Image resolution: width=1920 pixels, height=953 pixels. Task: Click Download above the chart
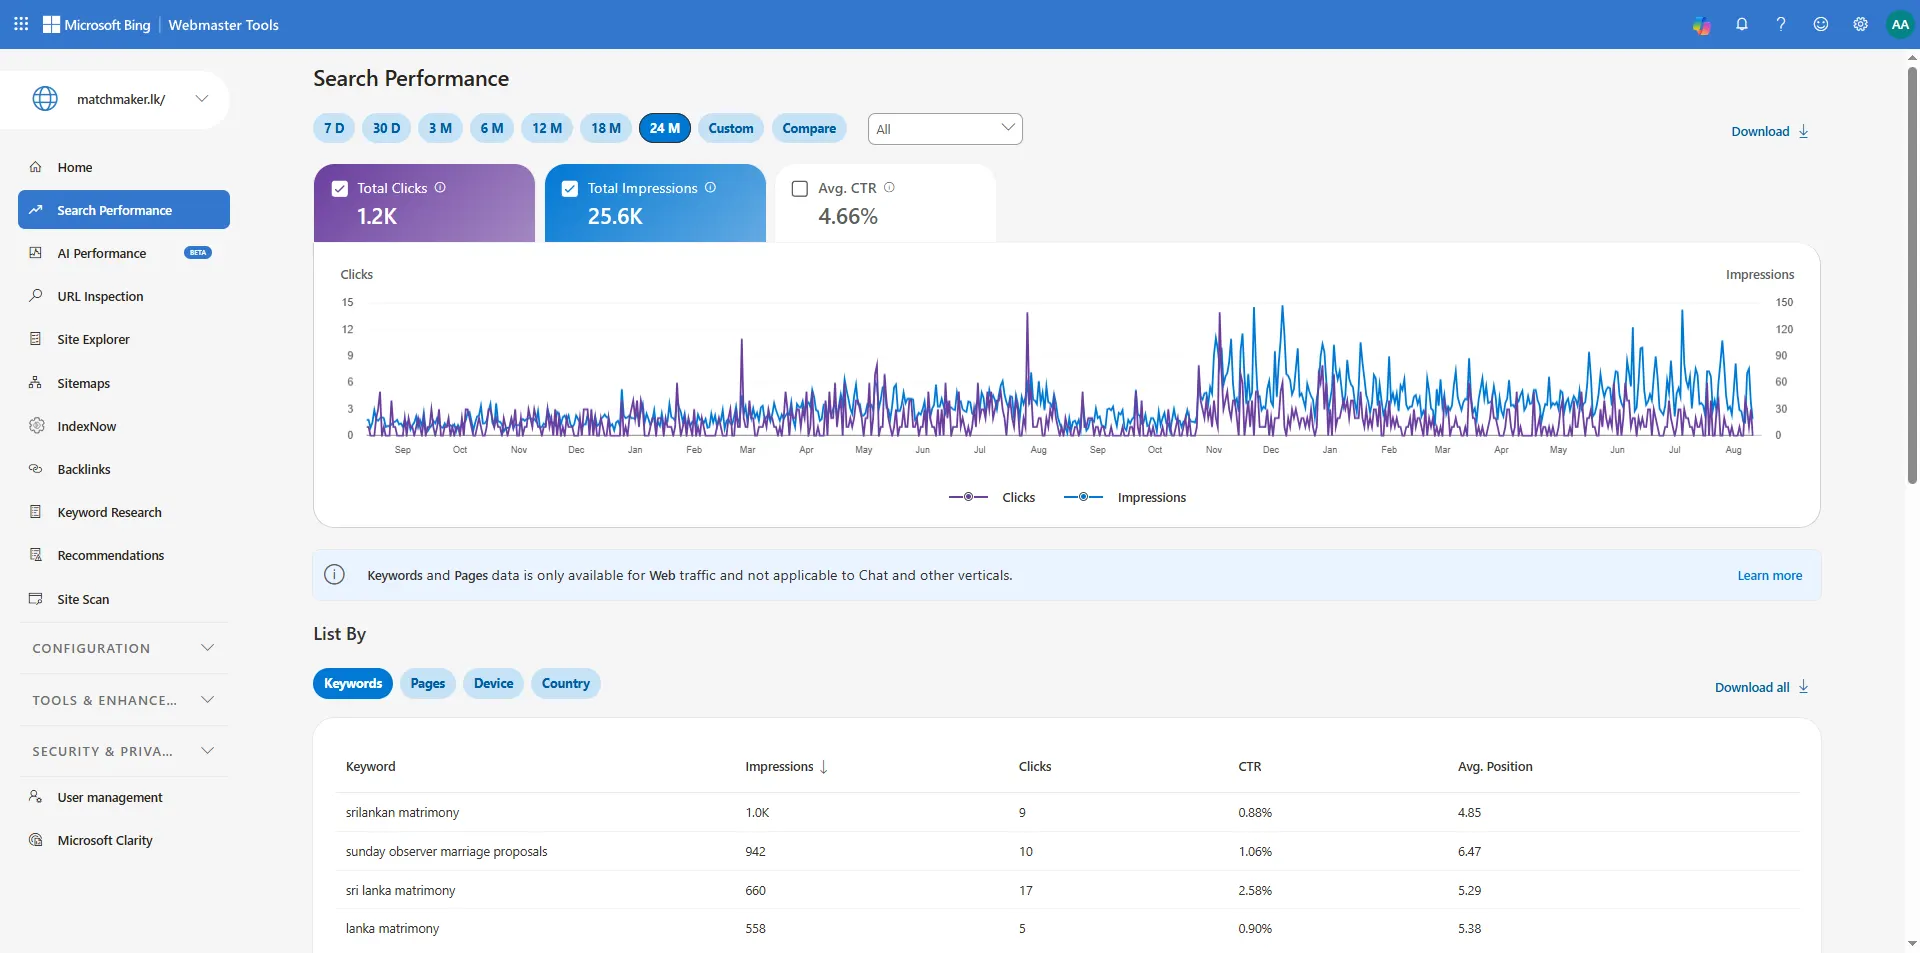pyautogui.click(x=1770, y=131)
